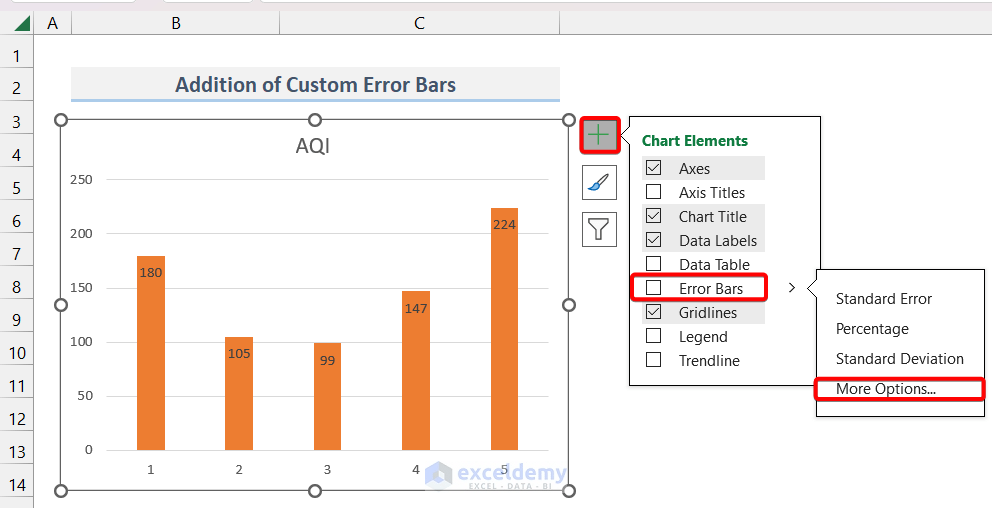Click the Chart Elements plus button

(599, 135)
